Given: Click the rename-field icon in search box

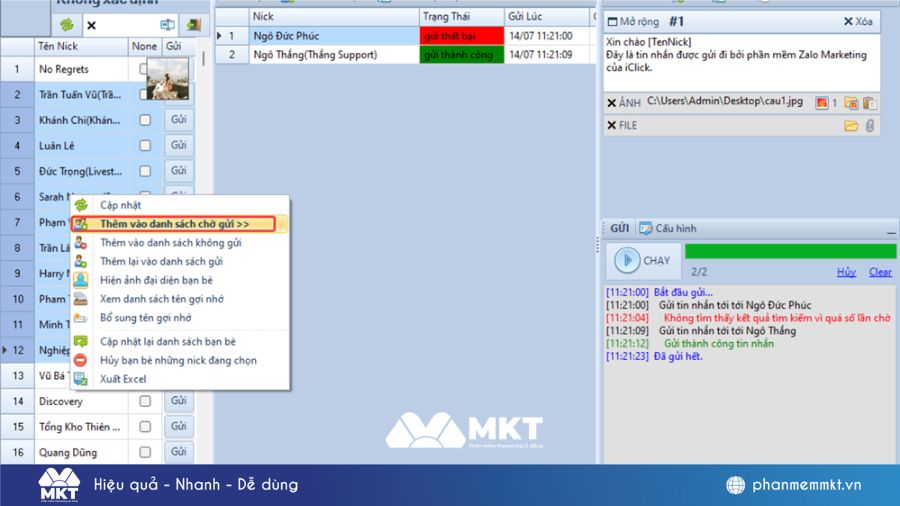Looking at the screenshot, I should (167, 25).
